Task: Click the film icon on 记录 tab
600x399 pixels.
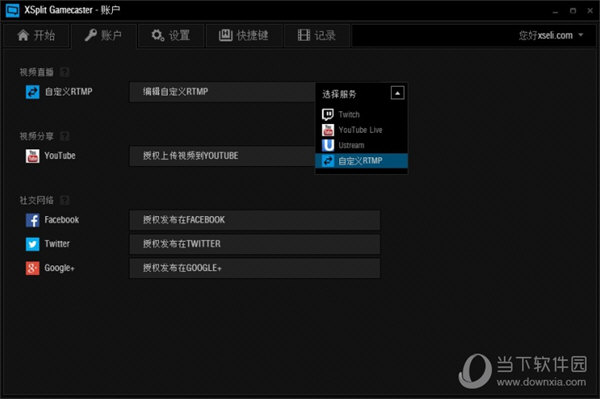Action: [304, 35]
